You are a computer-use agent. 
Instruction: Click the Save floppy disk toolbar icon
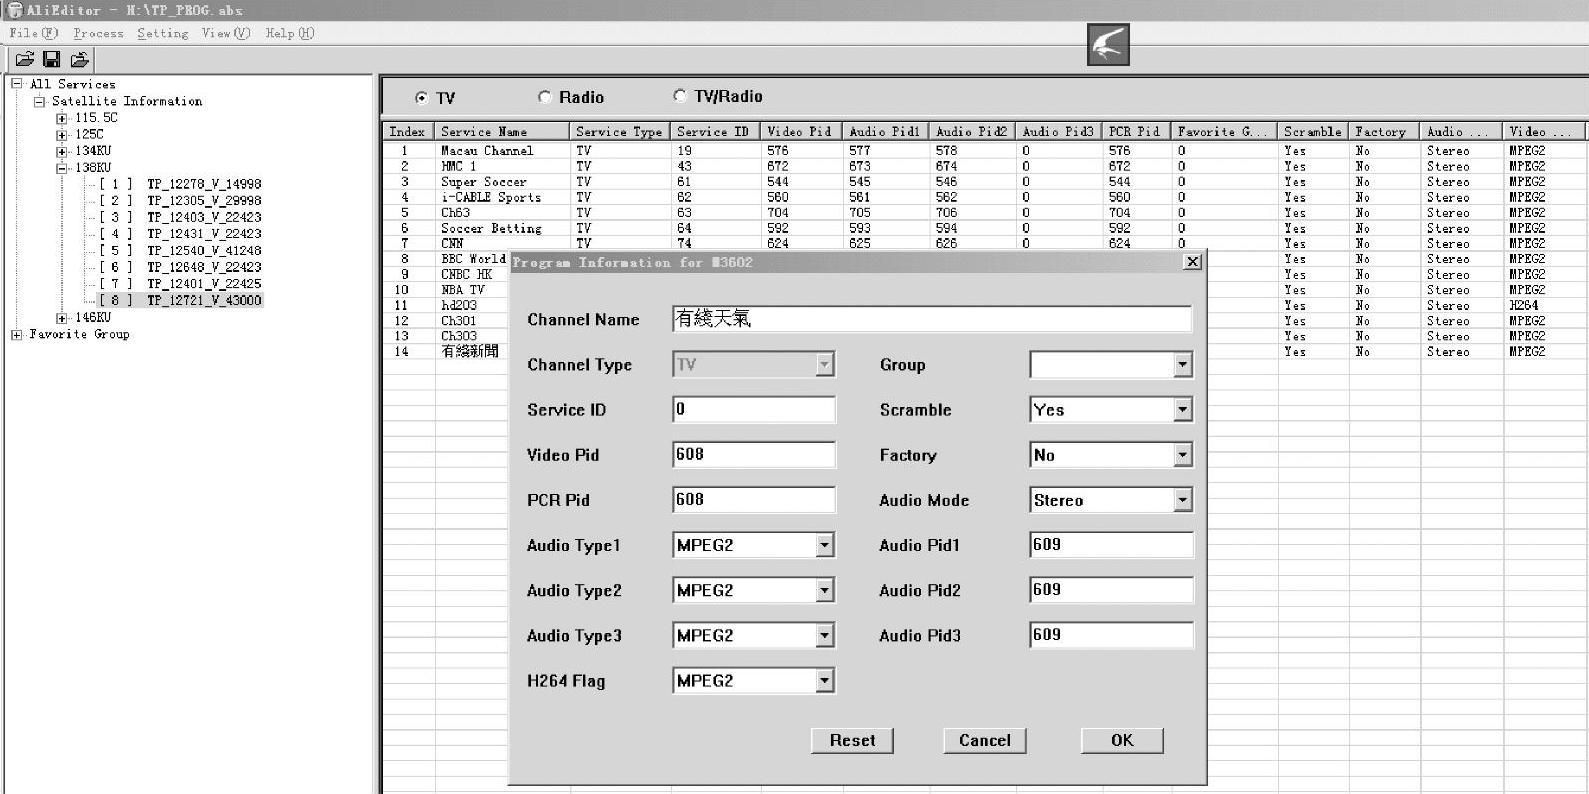point(52,60)
